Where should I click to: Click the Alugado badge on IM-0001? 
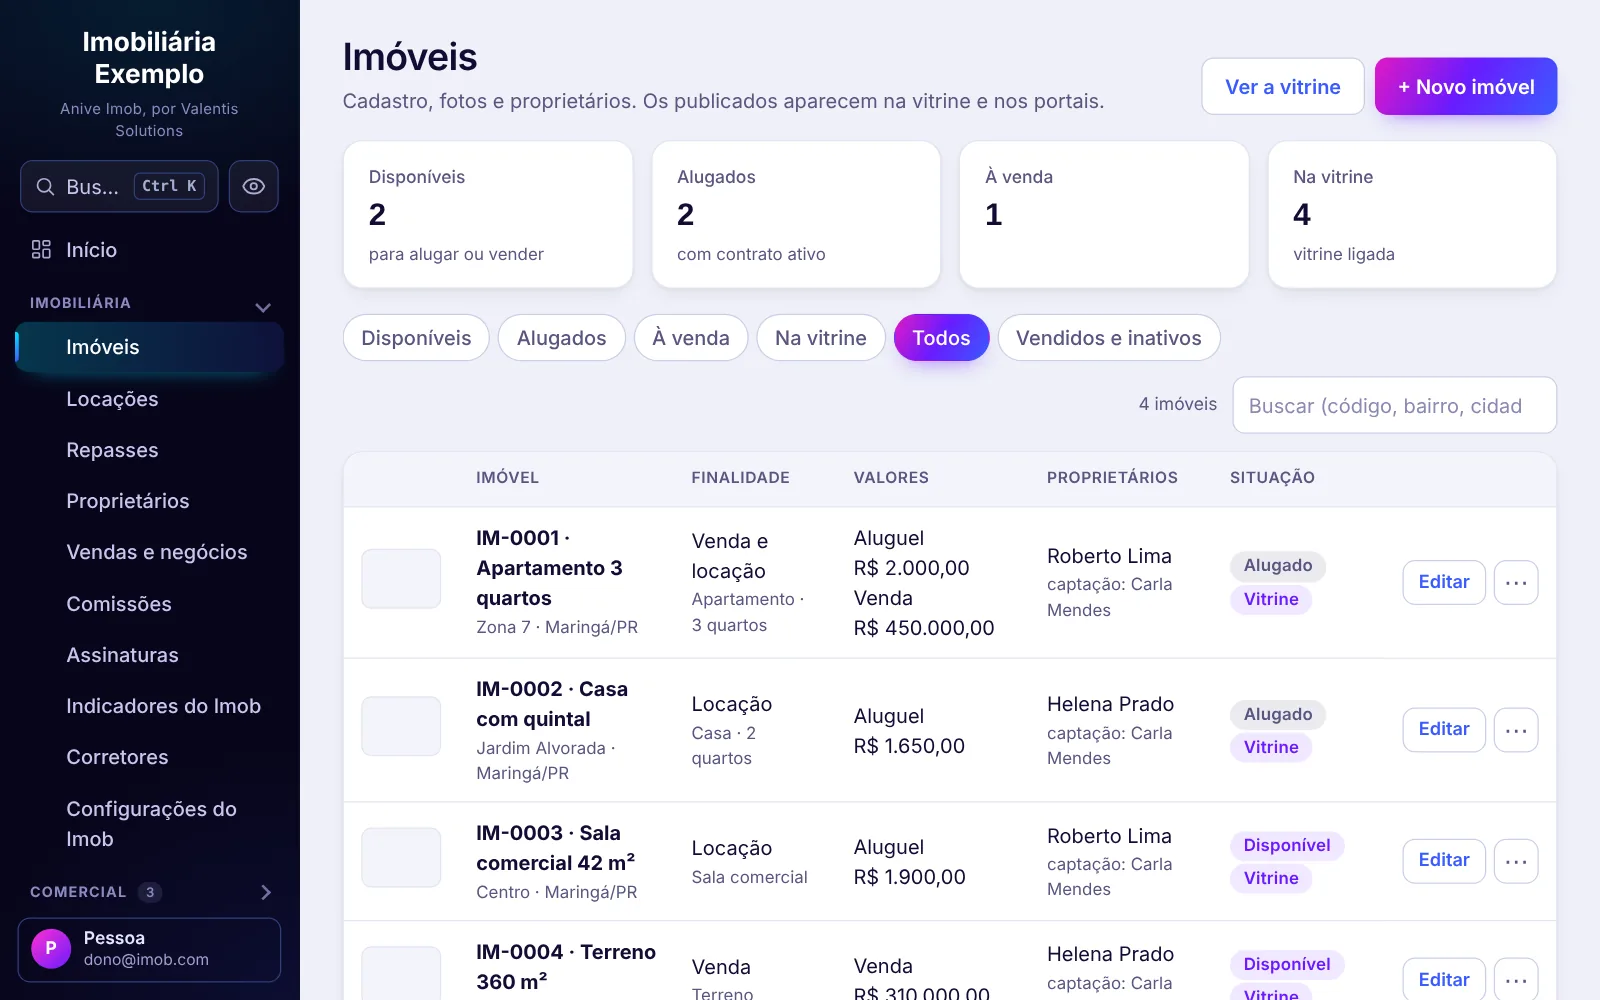pyautogui.click(x=1278, y=565)
